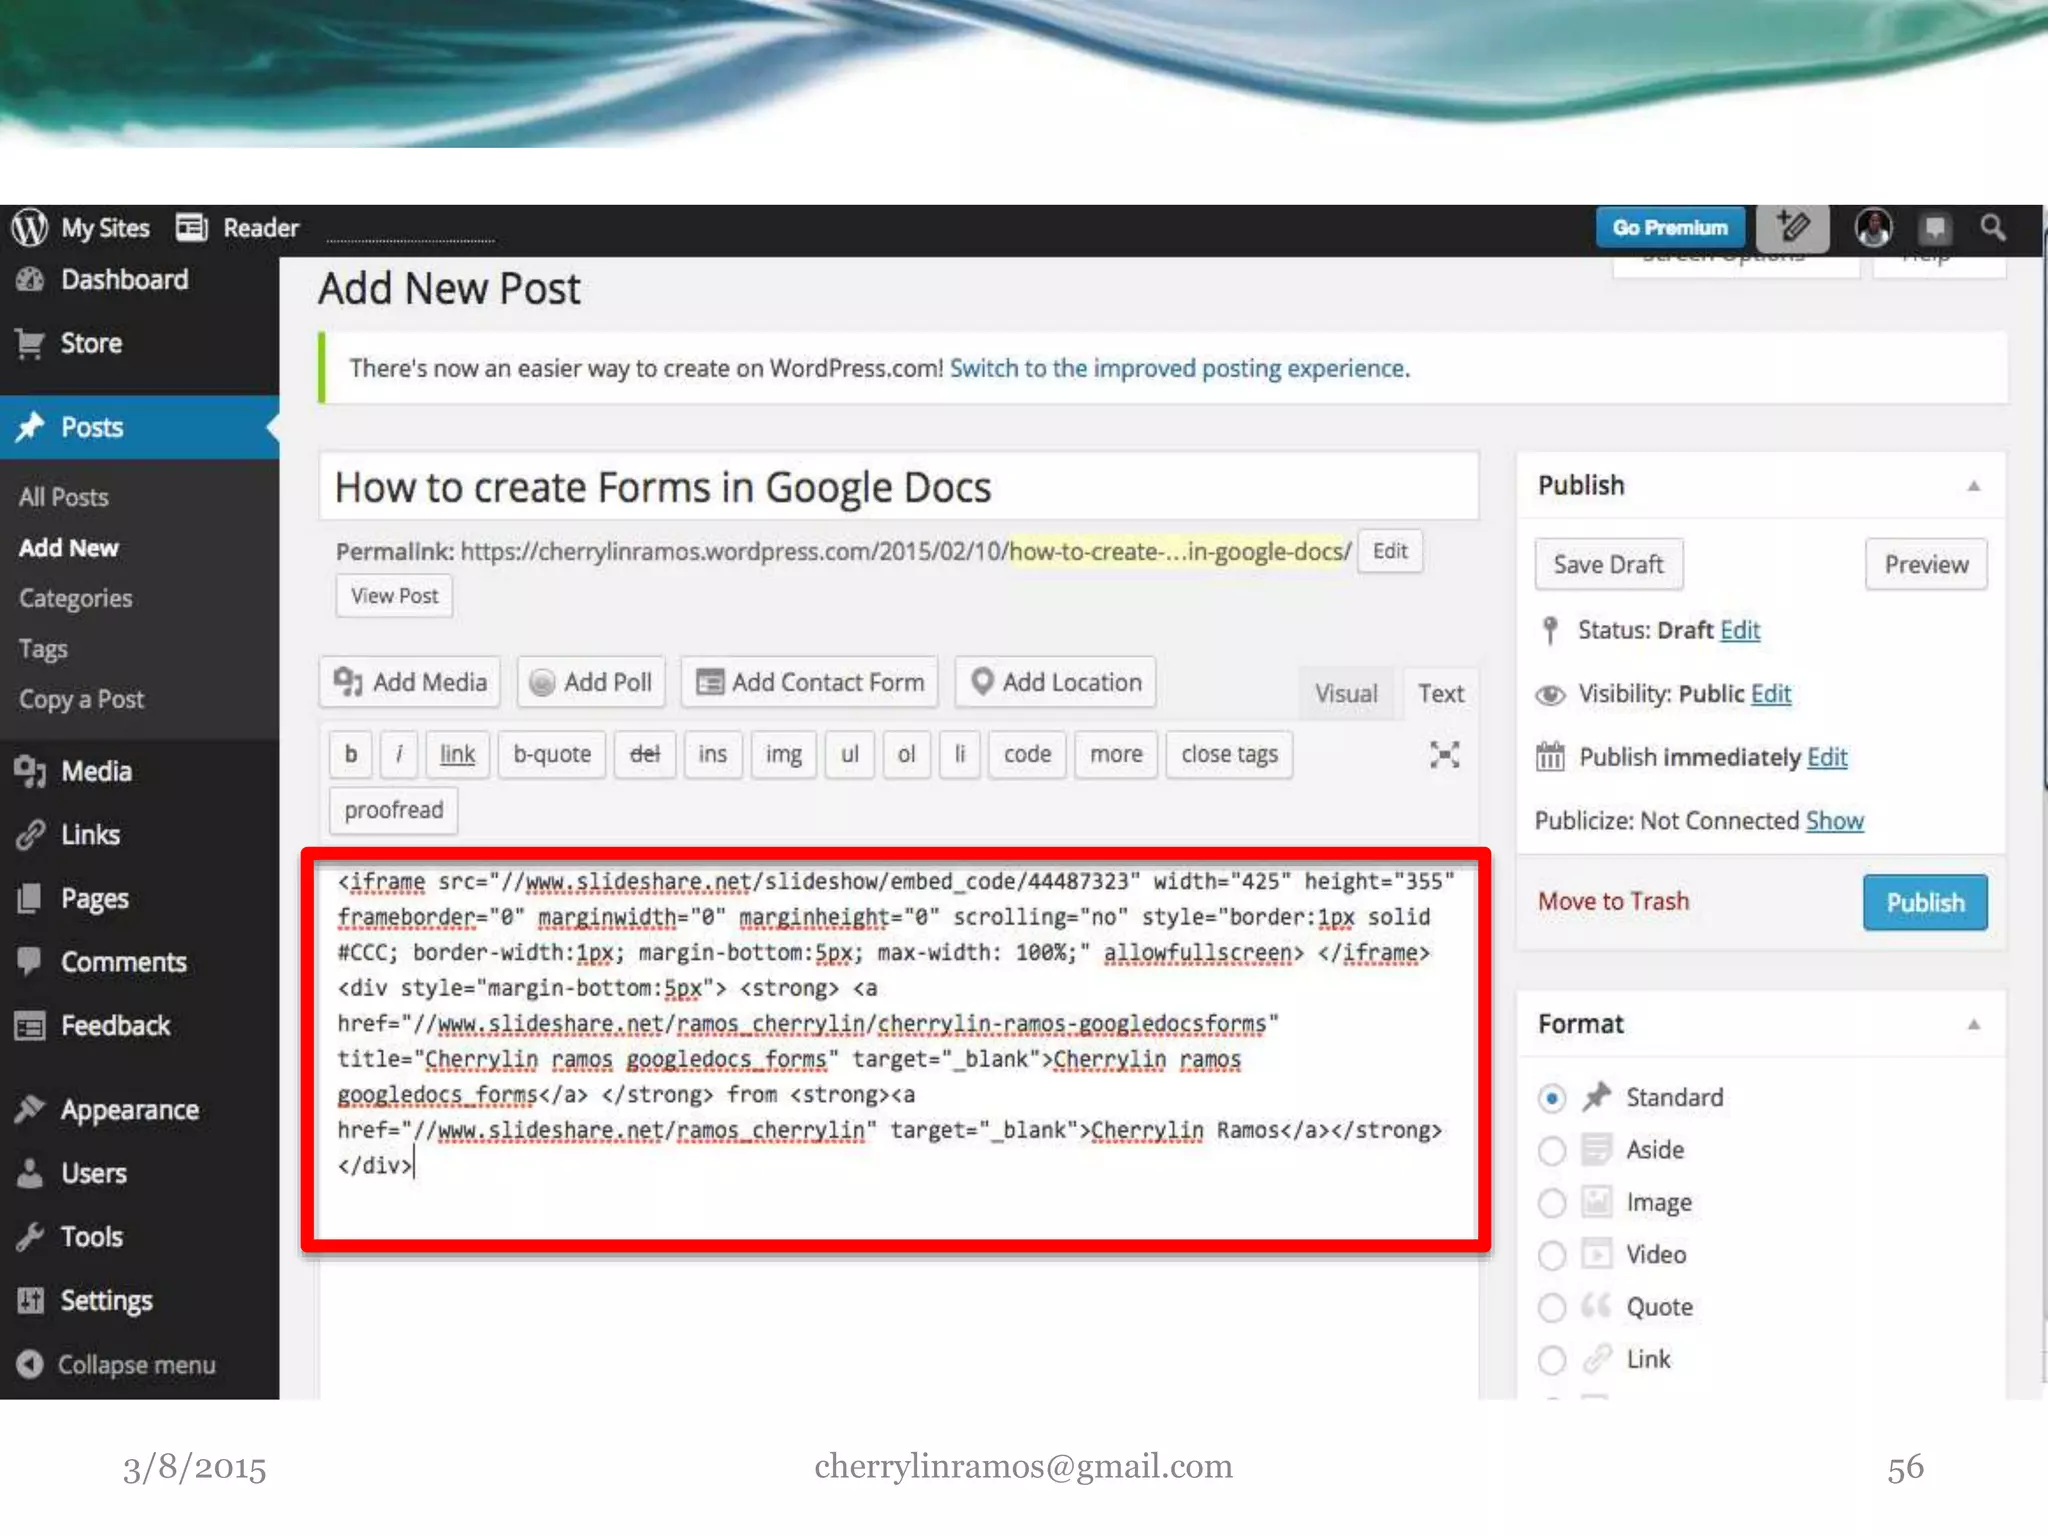This screenshot has height=1536, width=2048.
Task: Select the Image format radio button
Action: tap(1551, 1203)
